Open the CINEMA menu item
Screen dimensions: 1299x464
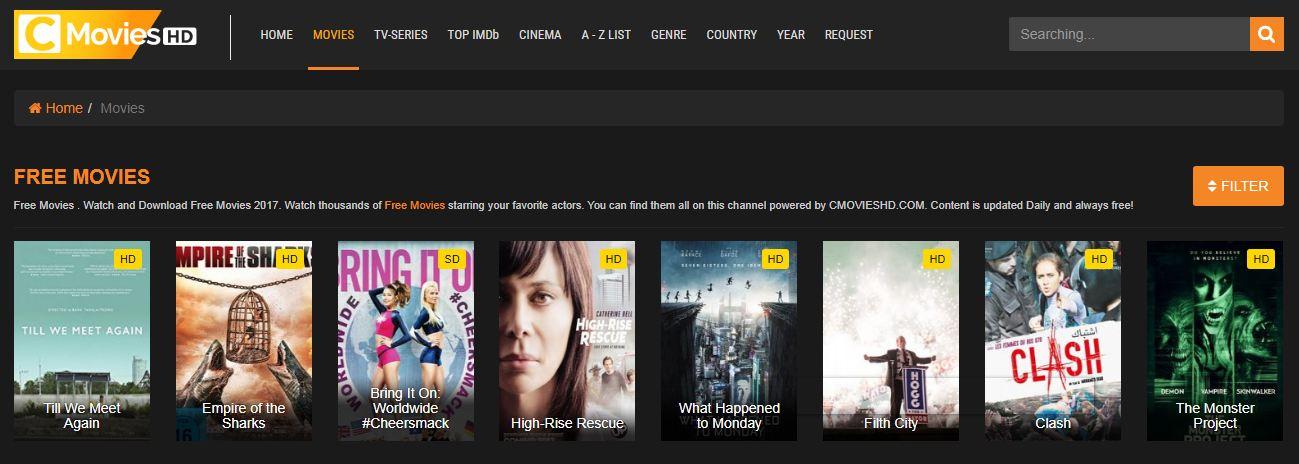[540, 35]
